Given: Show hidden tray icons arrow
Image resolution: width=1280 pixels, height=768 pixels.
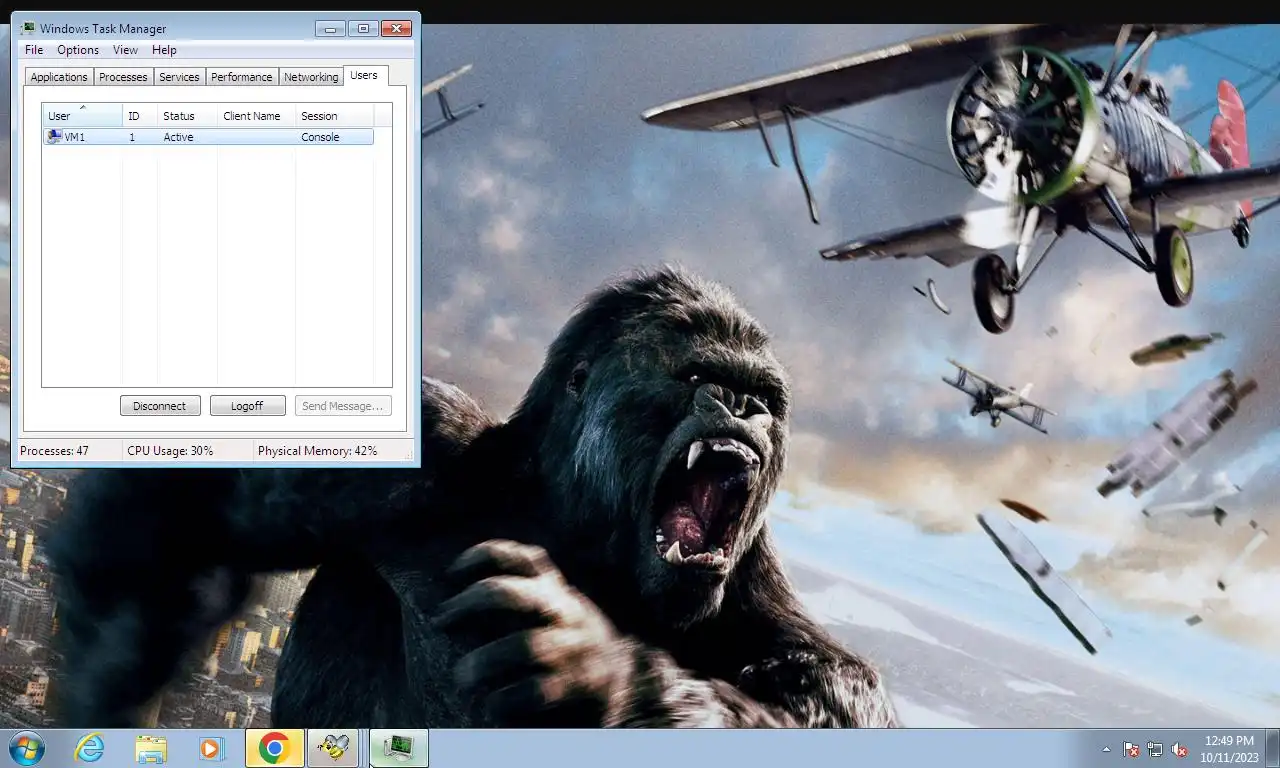Looking at the screenshot, I should (1106, 749).
